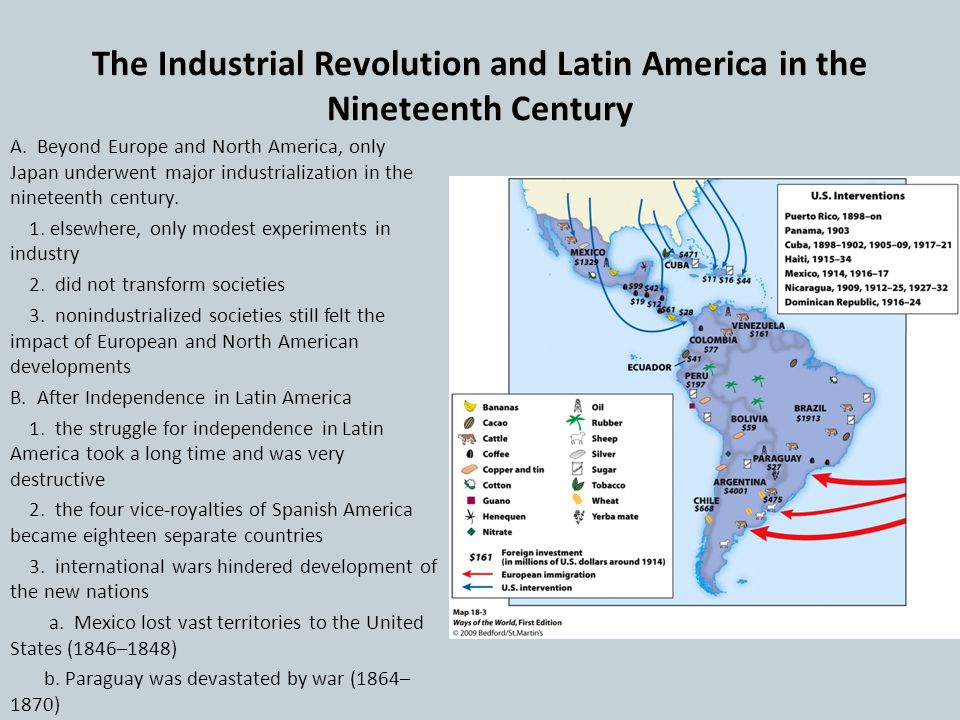Image resolution: width=960 pixels, height=720 pixels.
Task: Click the "Panama, 1903" entry
Action: pyautogui.click(x=817, y=230)
